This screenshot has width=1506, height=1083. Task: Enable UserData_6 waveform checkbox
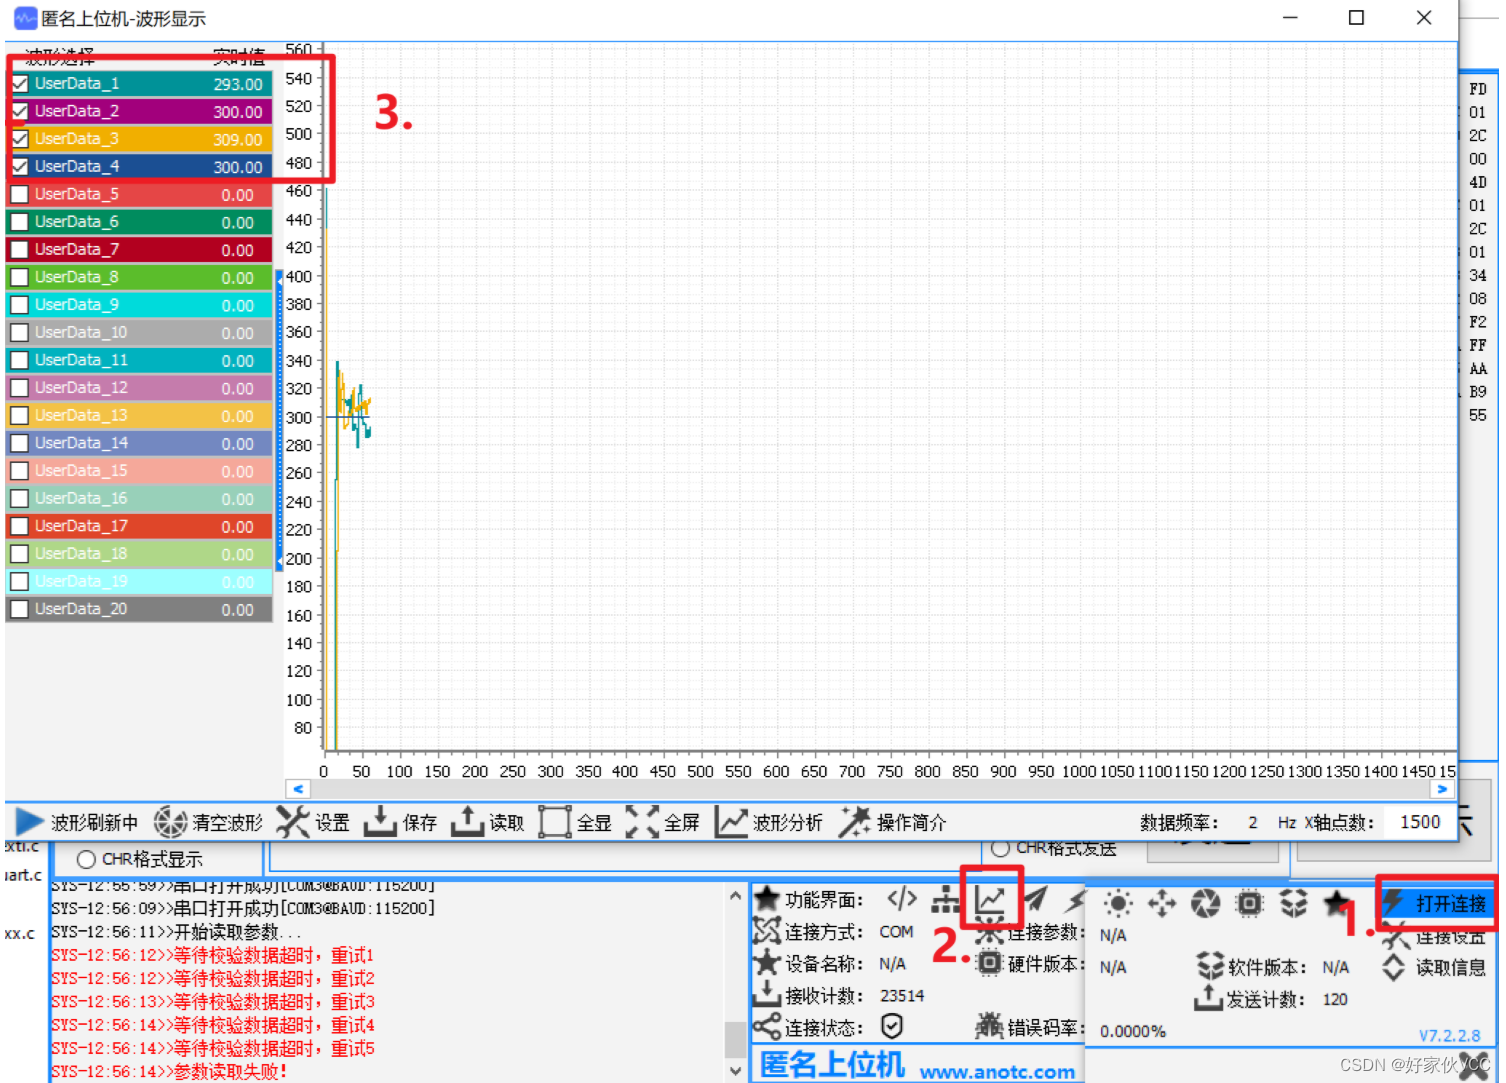tap(20, 222)
